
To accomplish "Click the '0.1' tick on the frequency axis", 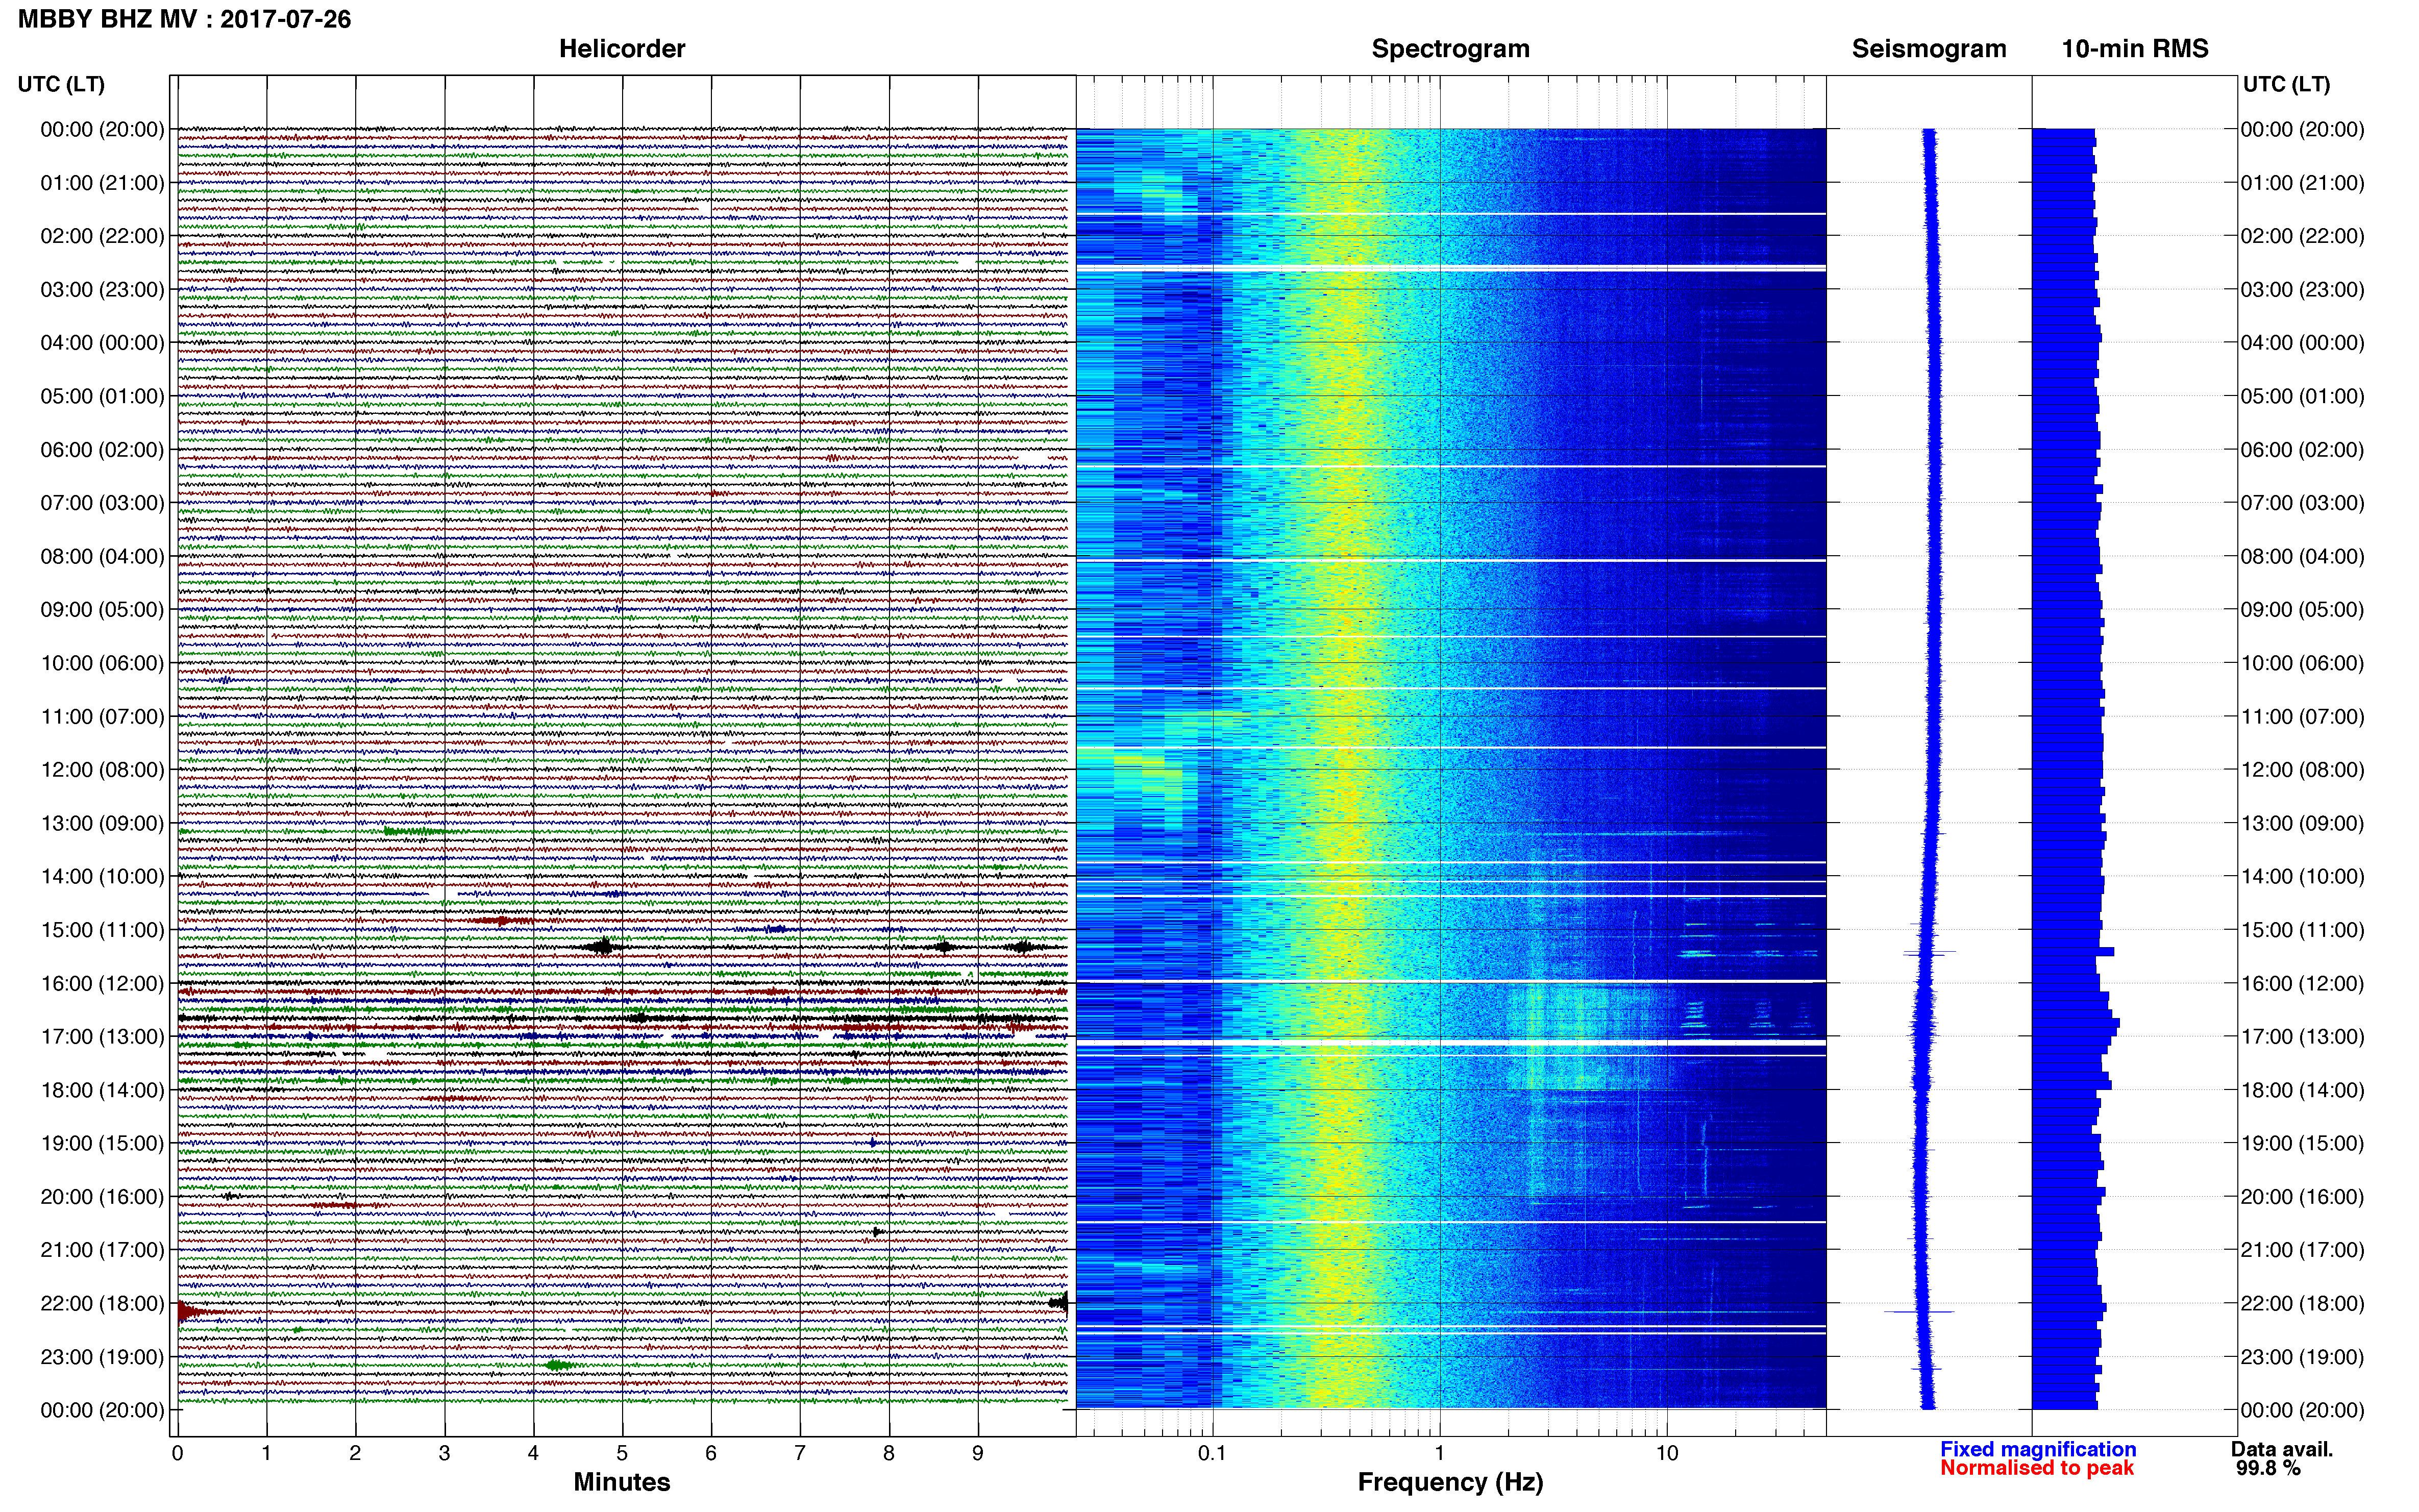I will (1212, 1454).
